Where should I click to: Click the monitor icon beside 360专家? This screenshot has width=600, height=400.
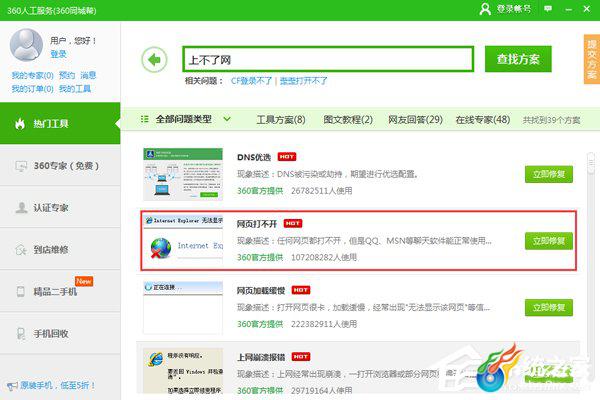tap(21, 166)
